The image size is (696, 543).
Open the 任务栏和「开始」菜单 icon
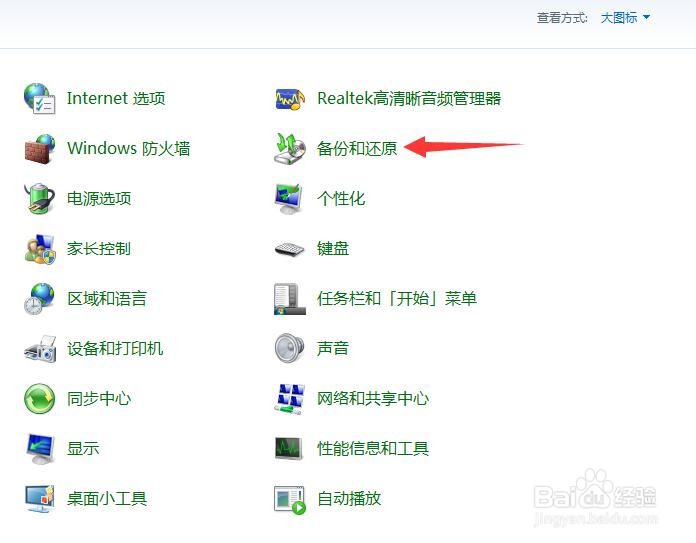point(289,299)
